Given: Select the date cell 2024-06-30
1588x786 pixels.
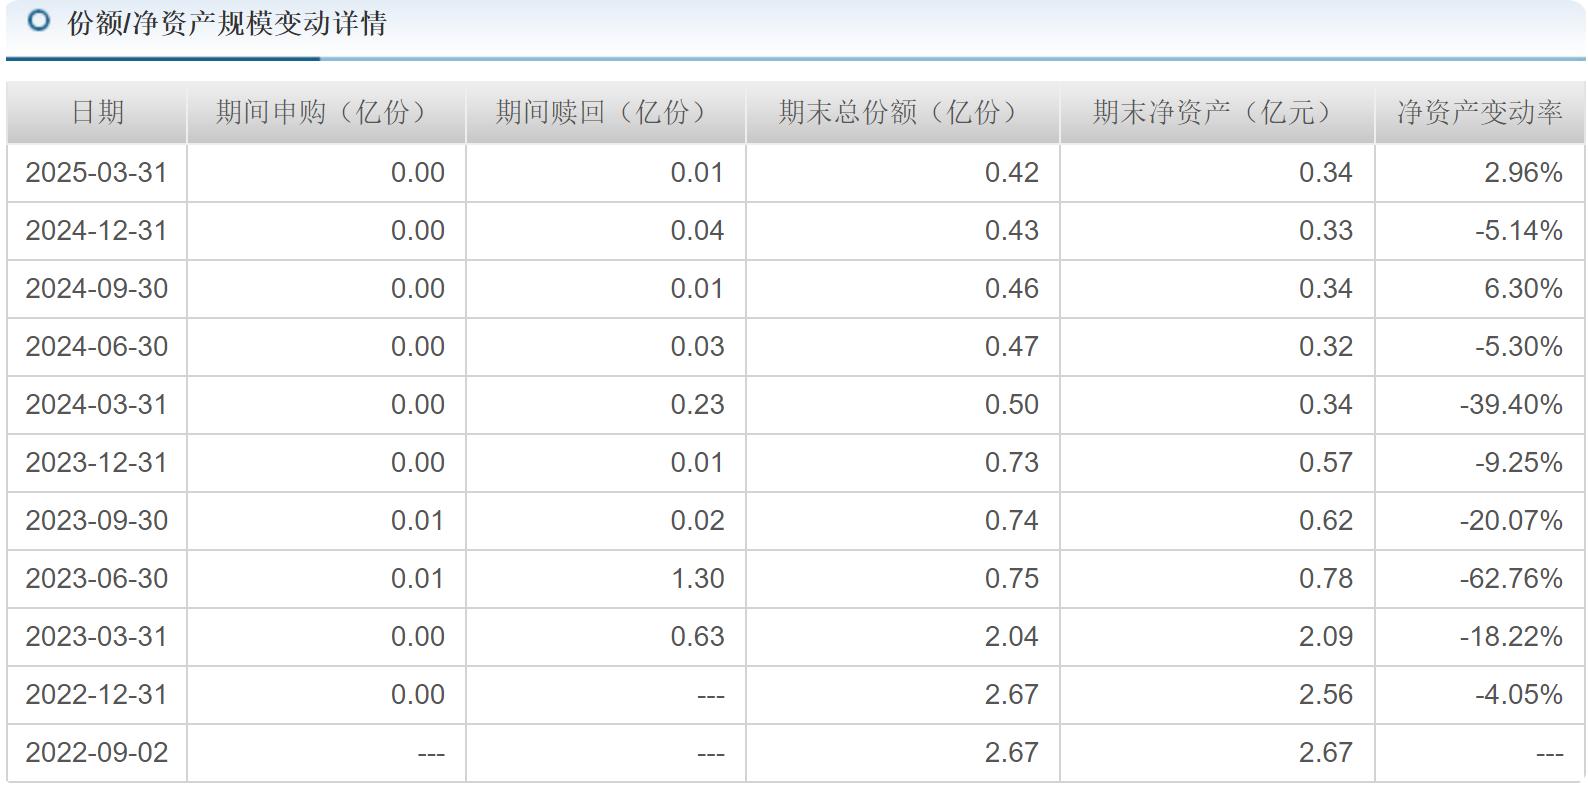Looking at the screenshot, I should pyautogui.click(x=97, y=347).
